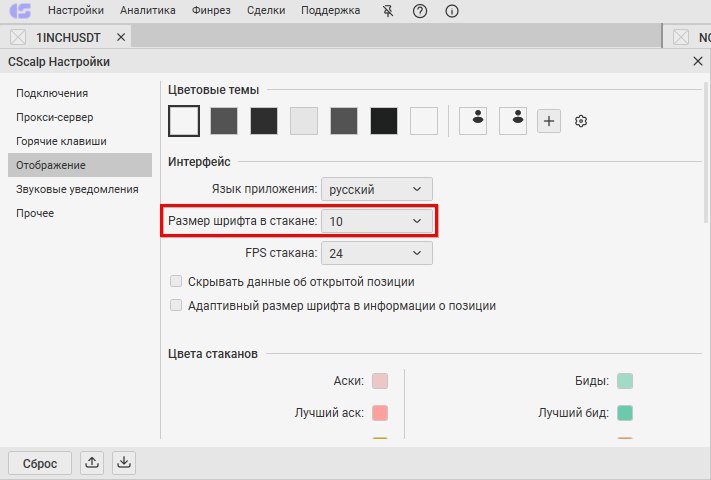
Task: Add a new color theme
Action: coord(549,121)
